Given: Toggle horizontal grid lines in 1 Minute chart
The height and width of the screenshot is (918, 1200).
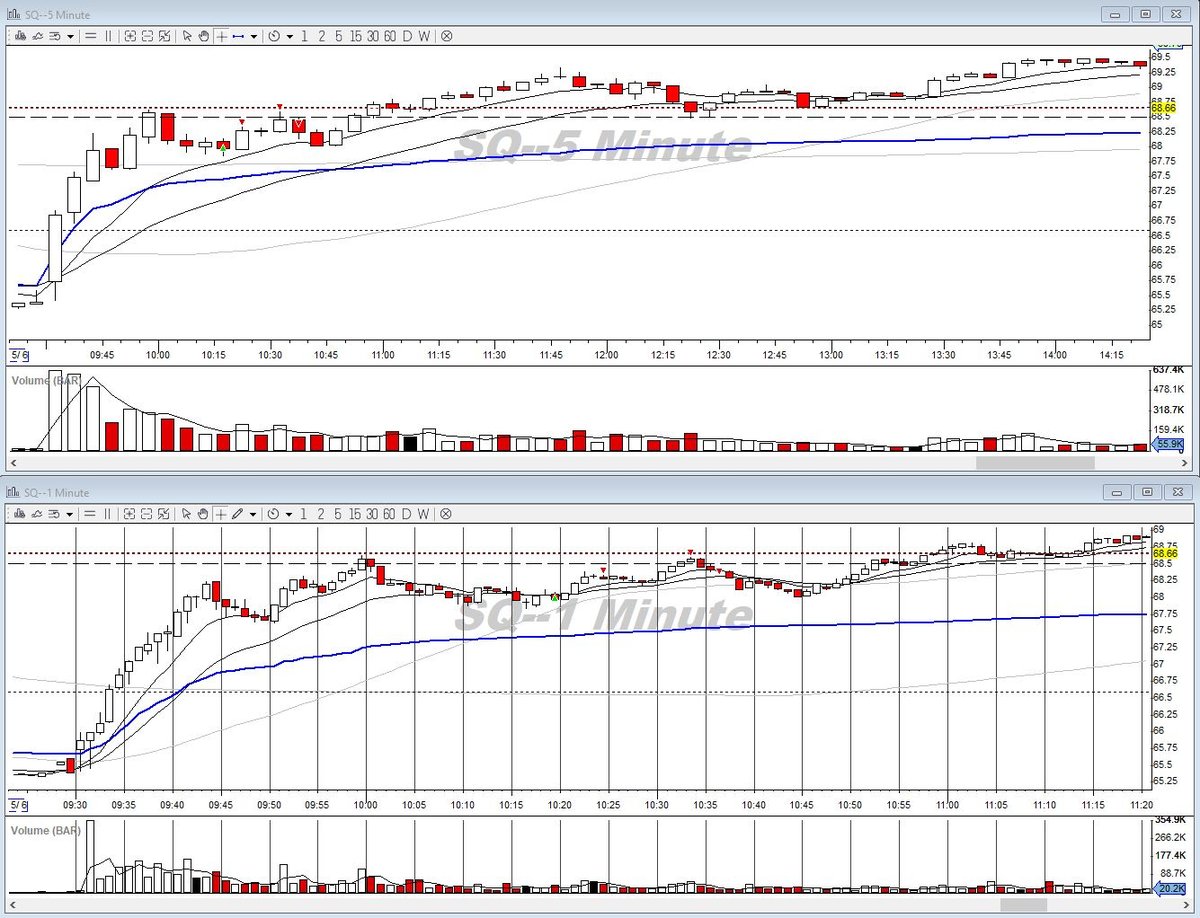Looking at the screenshot, I should [90, 514].
